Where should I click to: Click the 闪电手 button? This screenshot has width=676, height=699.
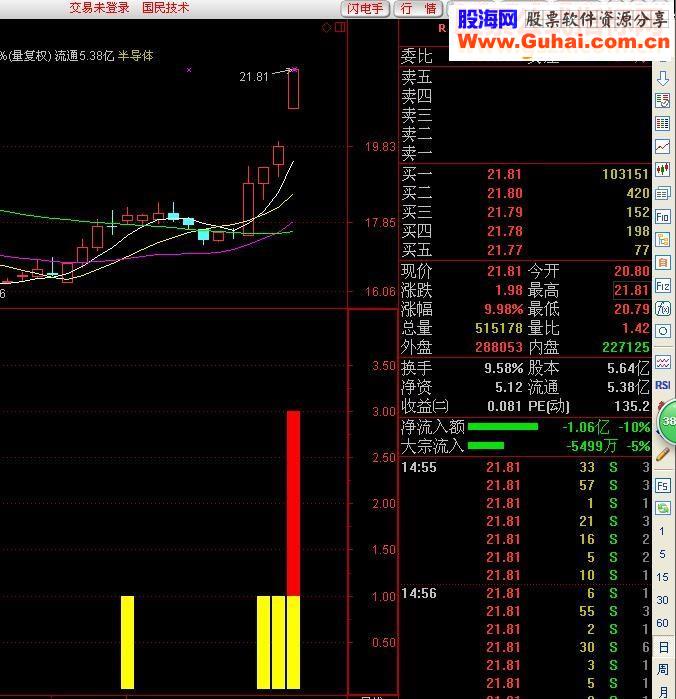(x=365, y=8)
